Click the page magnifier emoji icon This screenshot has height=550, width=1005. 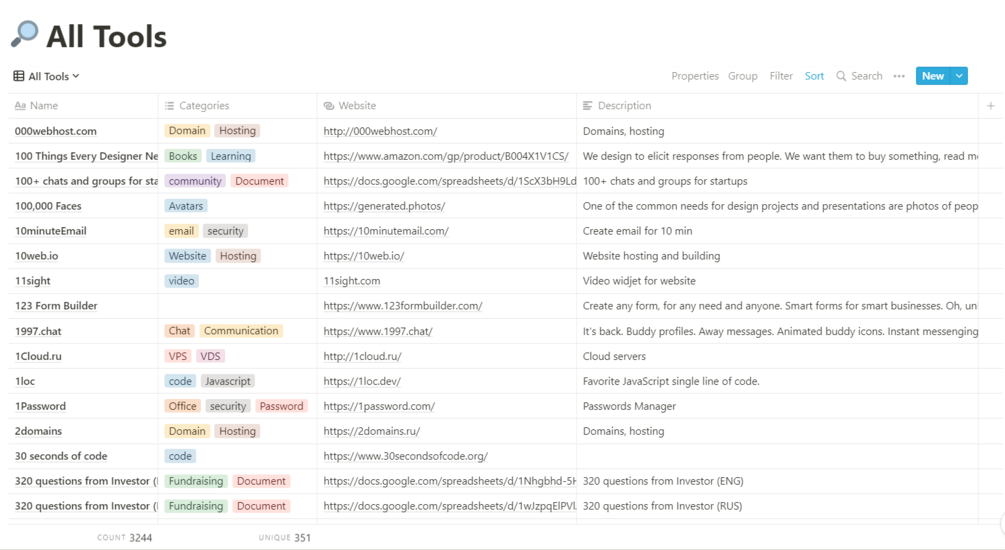coord(24,35)
